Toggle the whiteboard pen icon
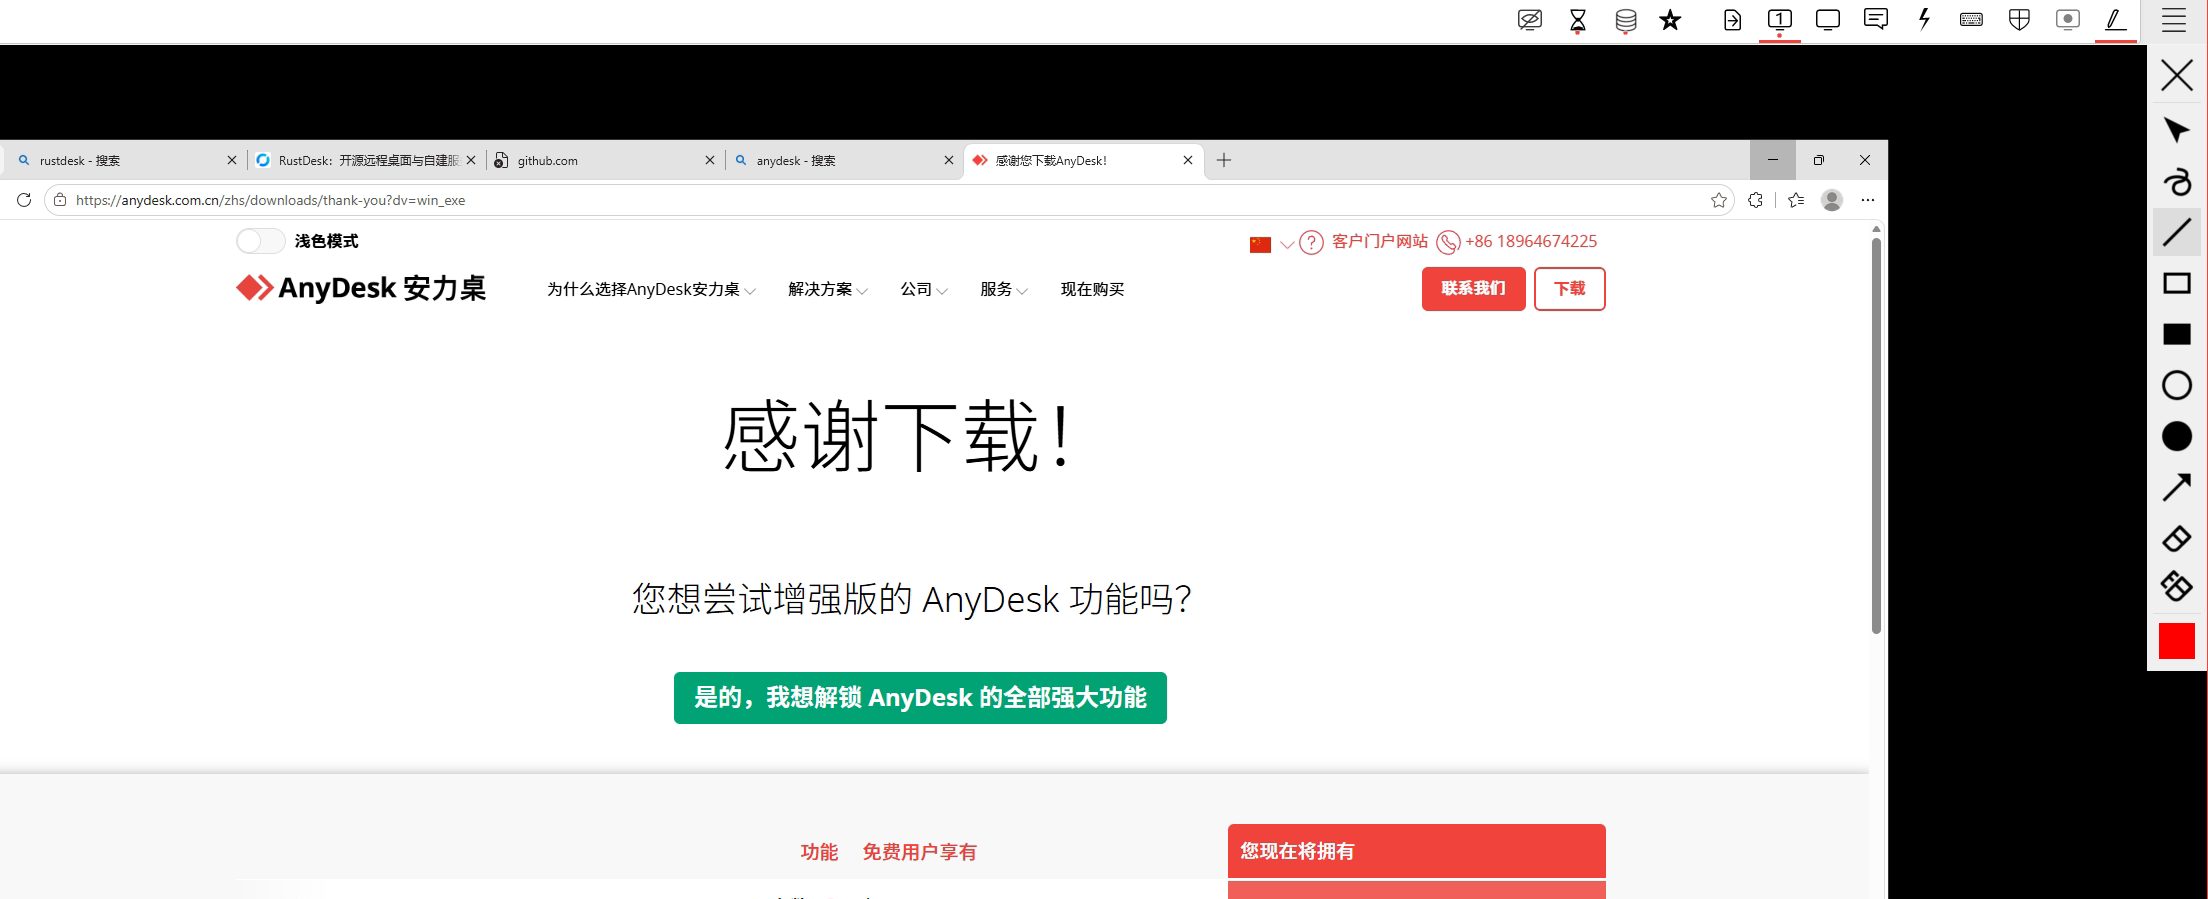The width and height of the screenshot is (2208, 899). point(2115,19)
